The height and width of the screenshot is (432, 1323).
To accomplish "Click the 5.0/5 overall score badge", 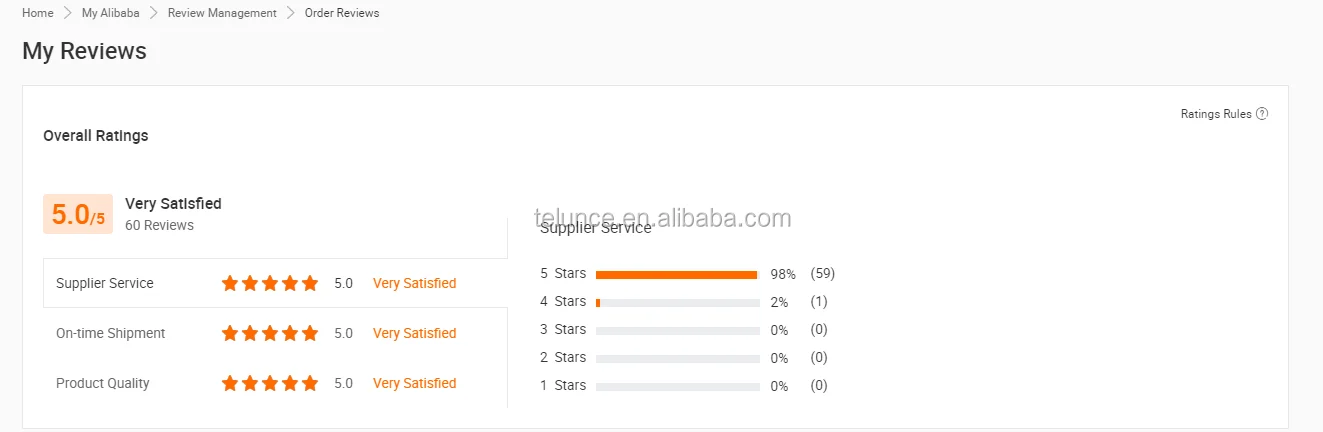I will click(x=78, y=214).
